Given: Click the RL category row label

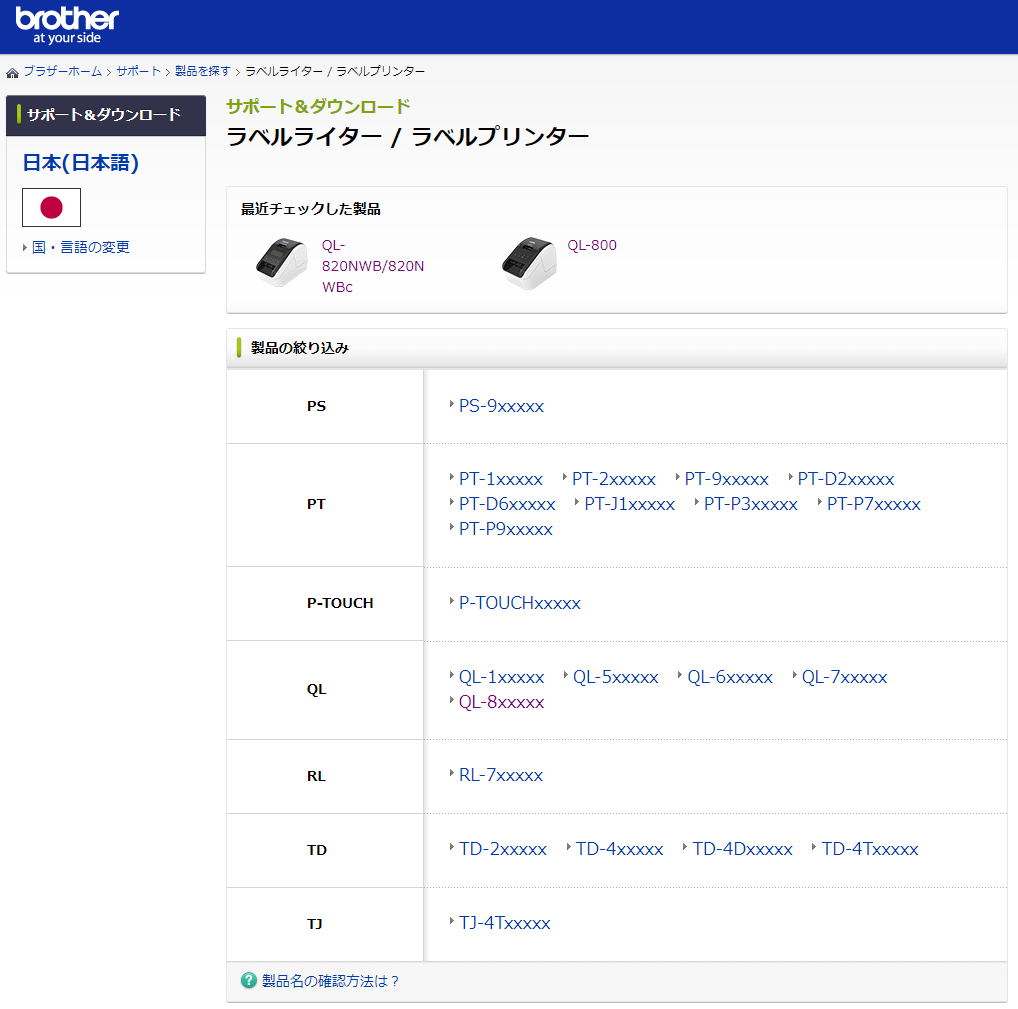Looking at the screenshot, I should pos(316,777).
